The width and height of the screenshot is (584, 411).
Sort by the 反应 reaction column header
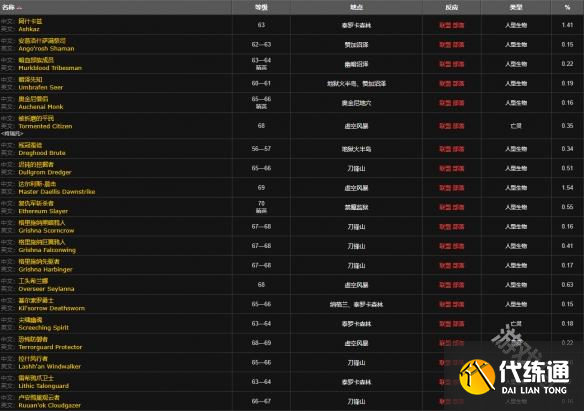click(451, 7)
